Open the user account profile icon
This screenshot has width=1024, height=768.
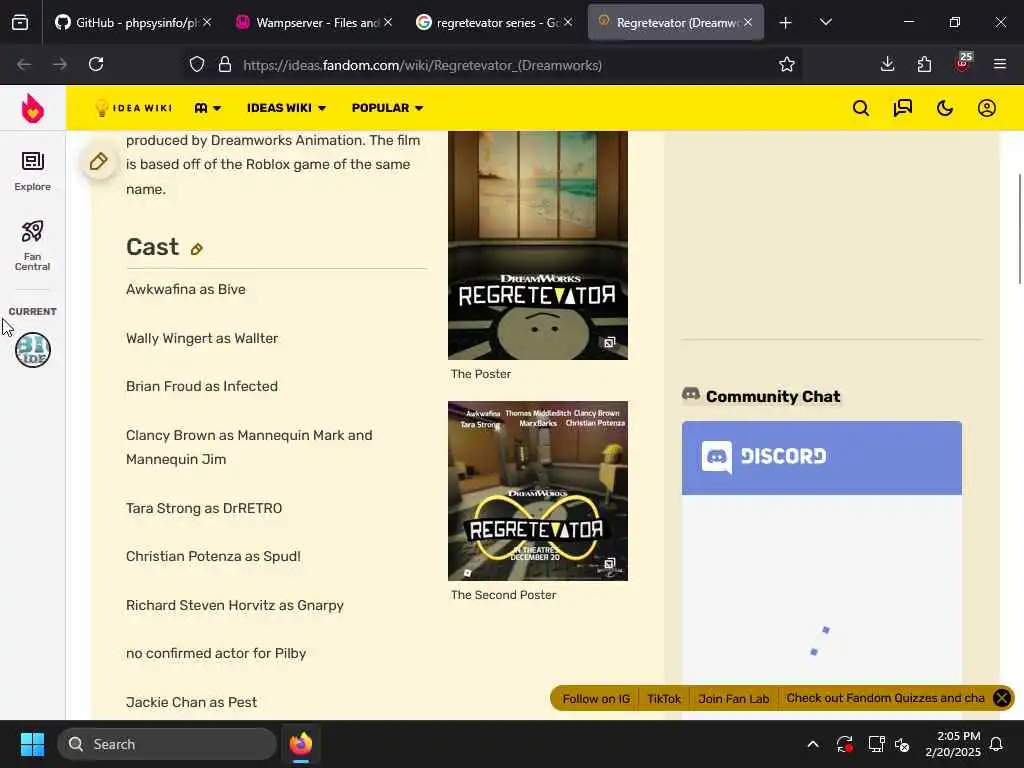point(986,108)
